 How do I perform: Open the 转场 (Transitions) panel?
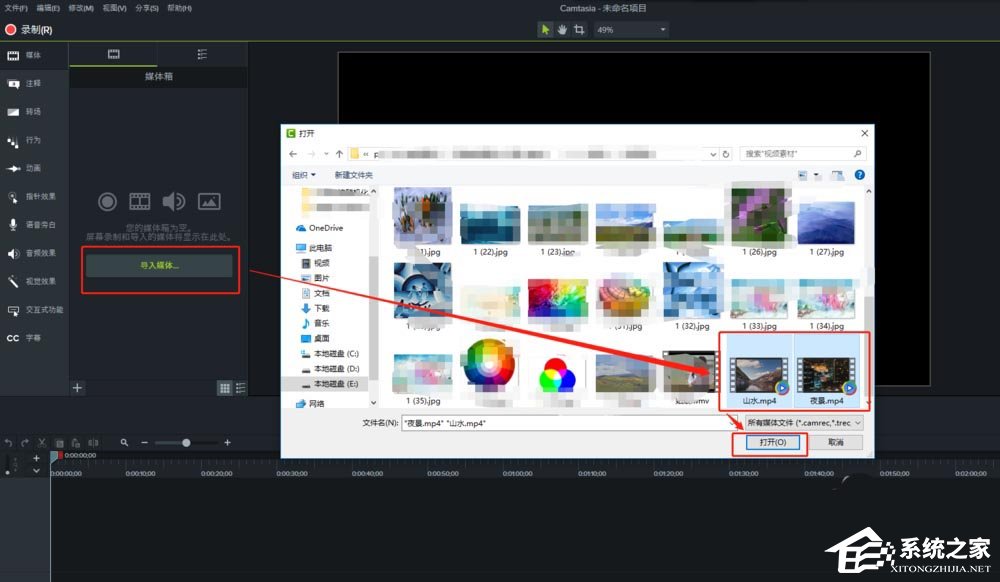point(27,111)
